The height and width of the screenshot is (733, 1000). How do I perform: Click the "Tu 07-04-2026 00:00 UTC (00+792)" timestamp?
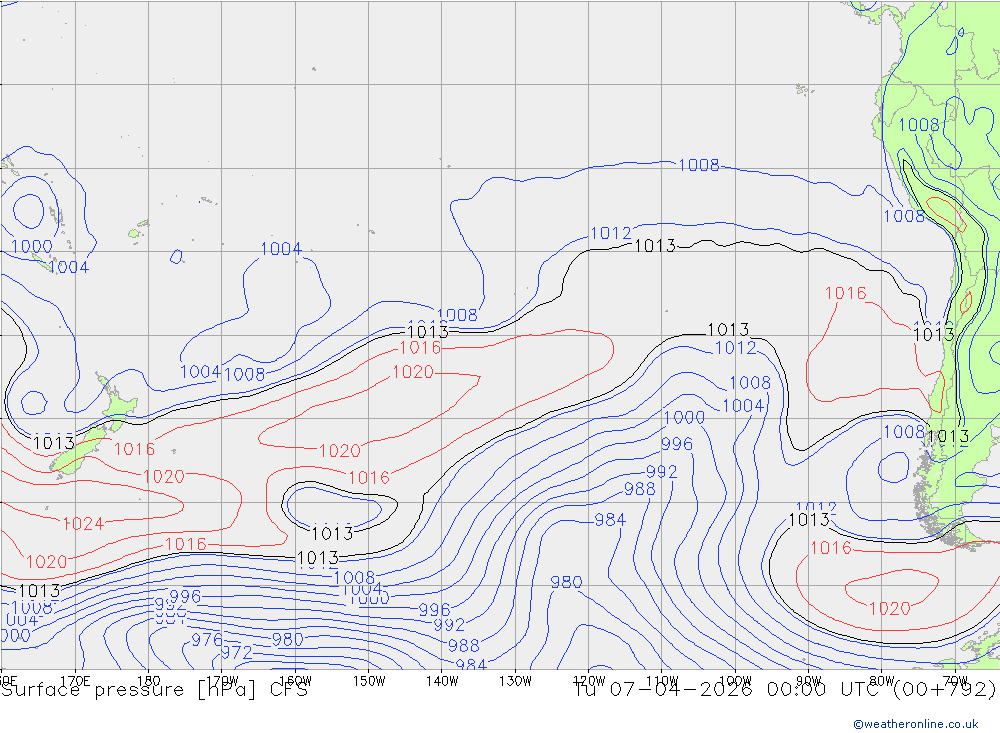(x=785, y=690)
